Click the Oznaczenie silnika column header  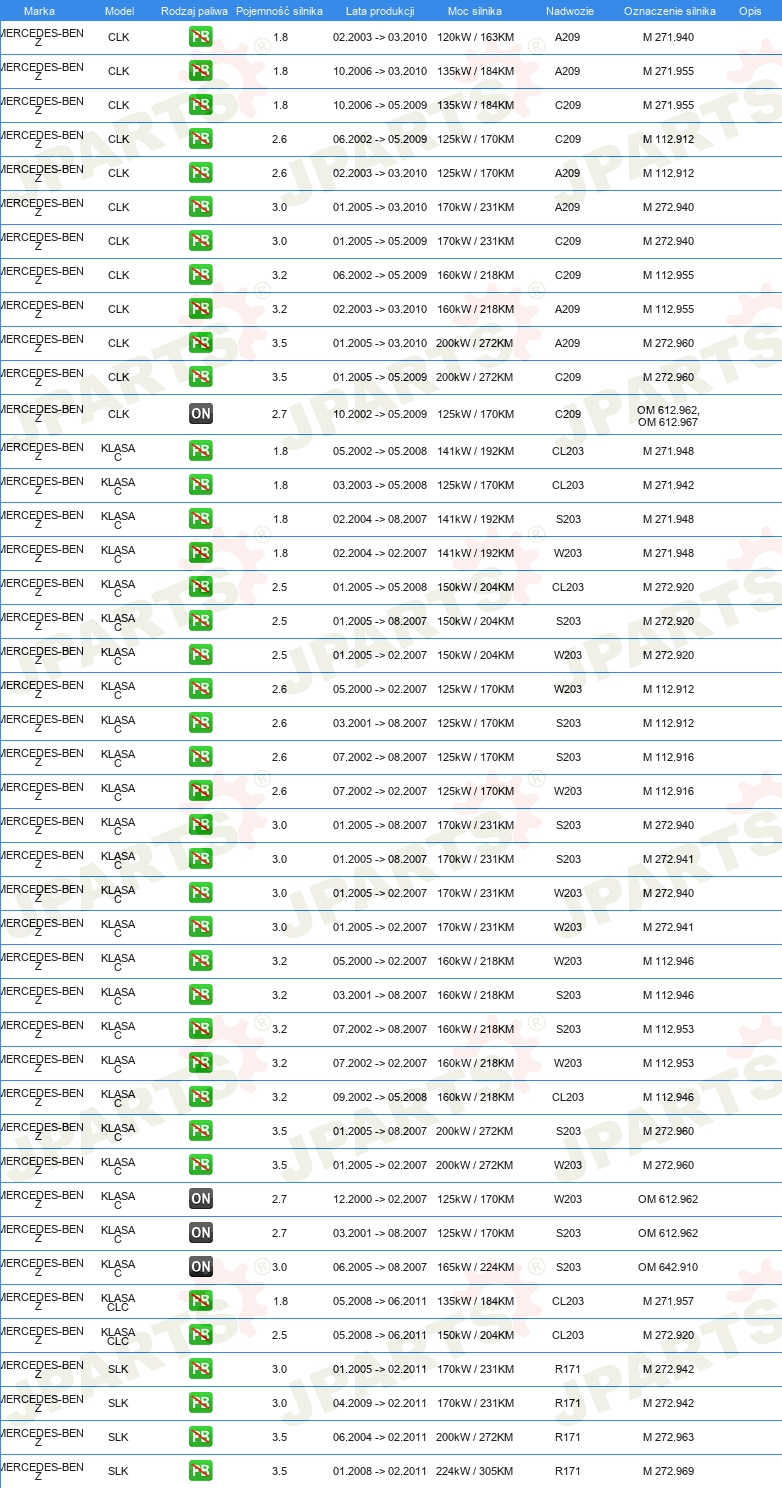[x=670, y=11]
